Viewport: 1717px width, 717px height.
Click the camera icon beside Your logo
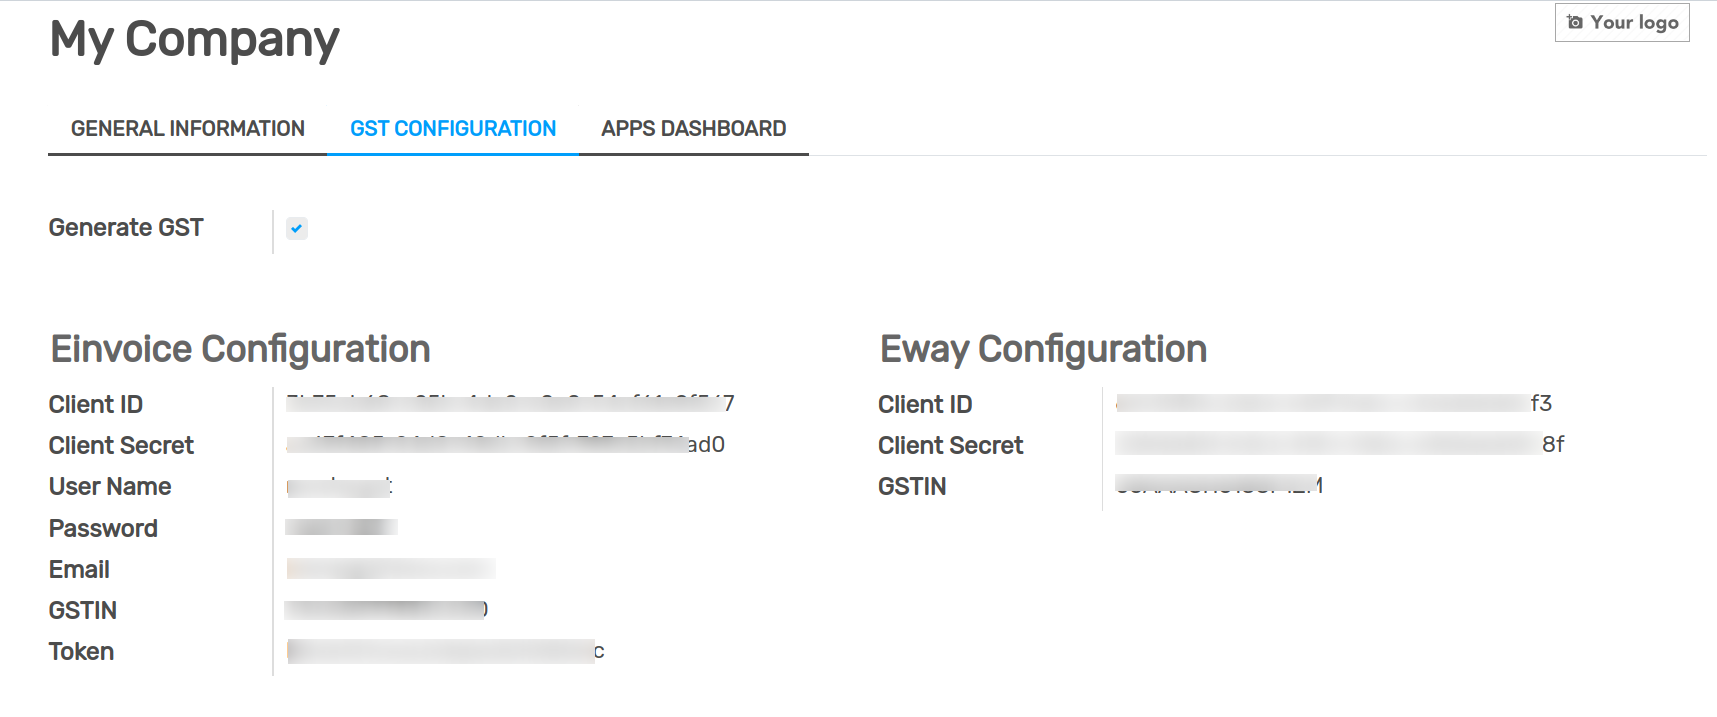pos(1575,22)
